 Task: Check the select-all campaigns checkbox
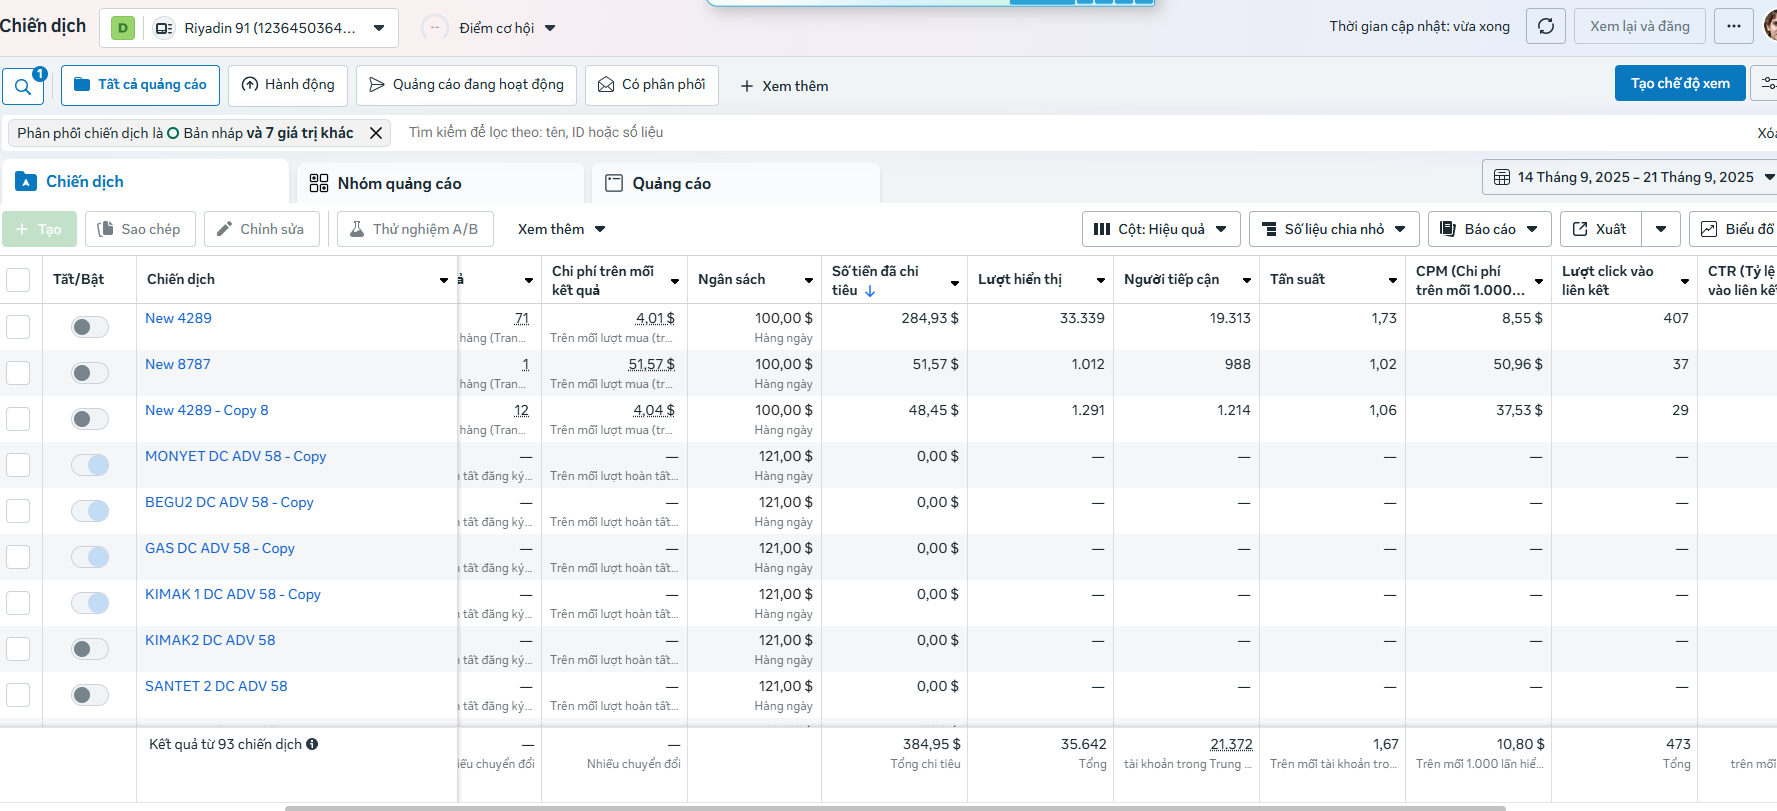tap(18, 280)
